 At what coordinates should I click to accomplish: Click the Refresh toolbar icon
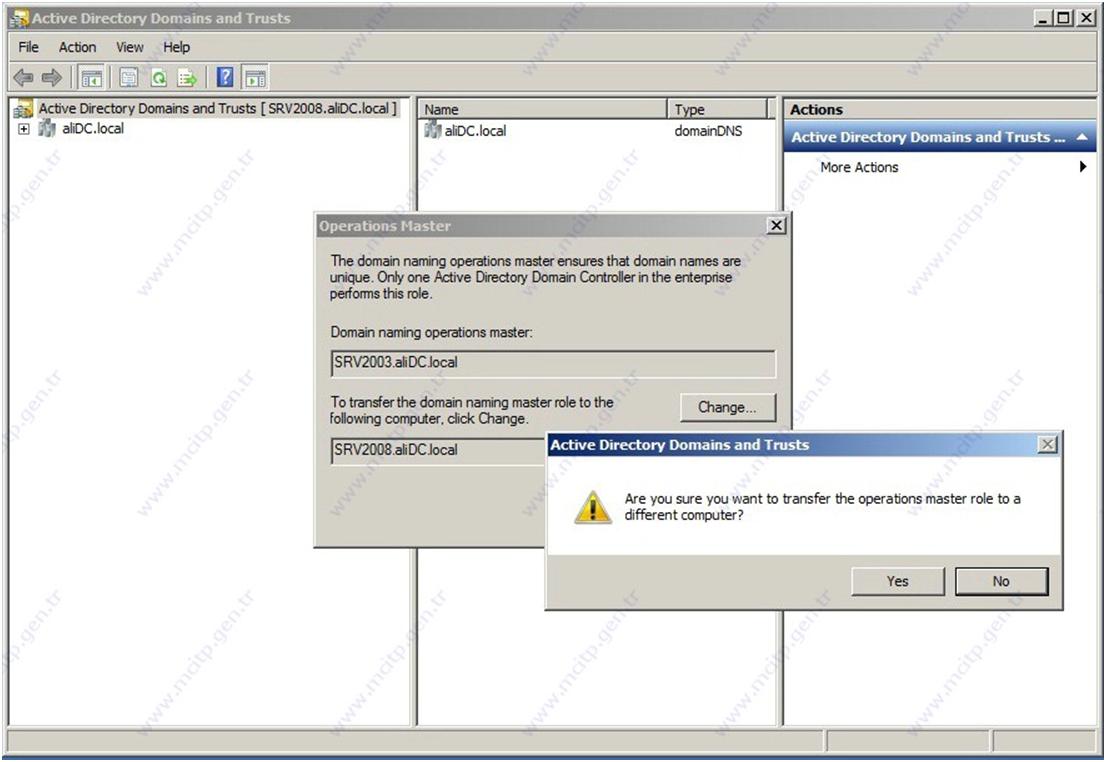159,78
